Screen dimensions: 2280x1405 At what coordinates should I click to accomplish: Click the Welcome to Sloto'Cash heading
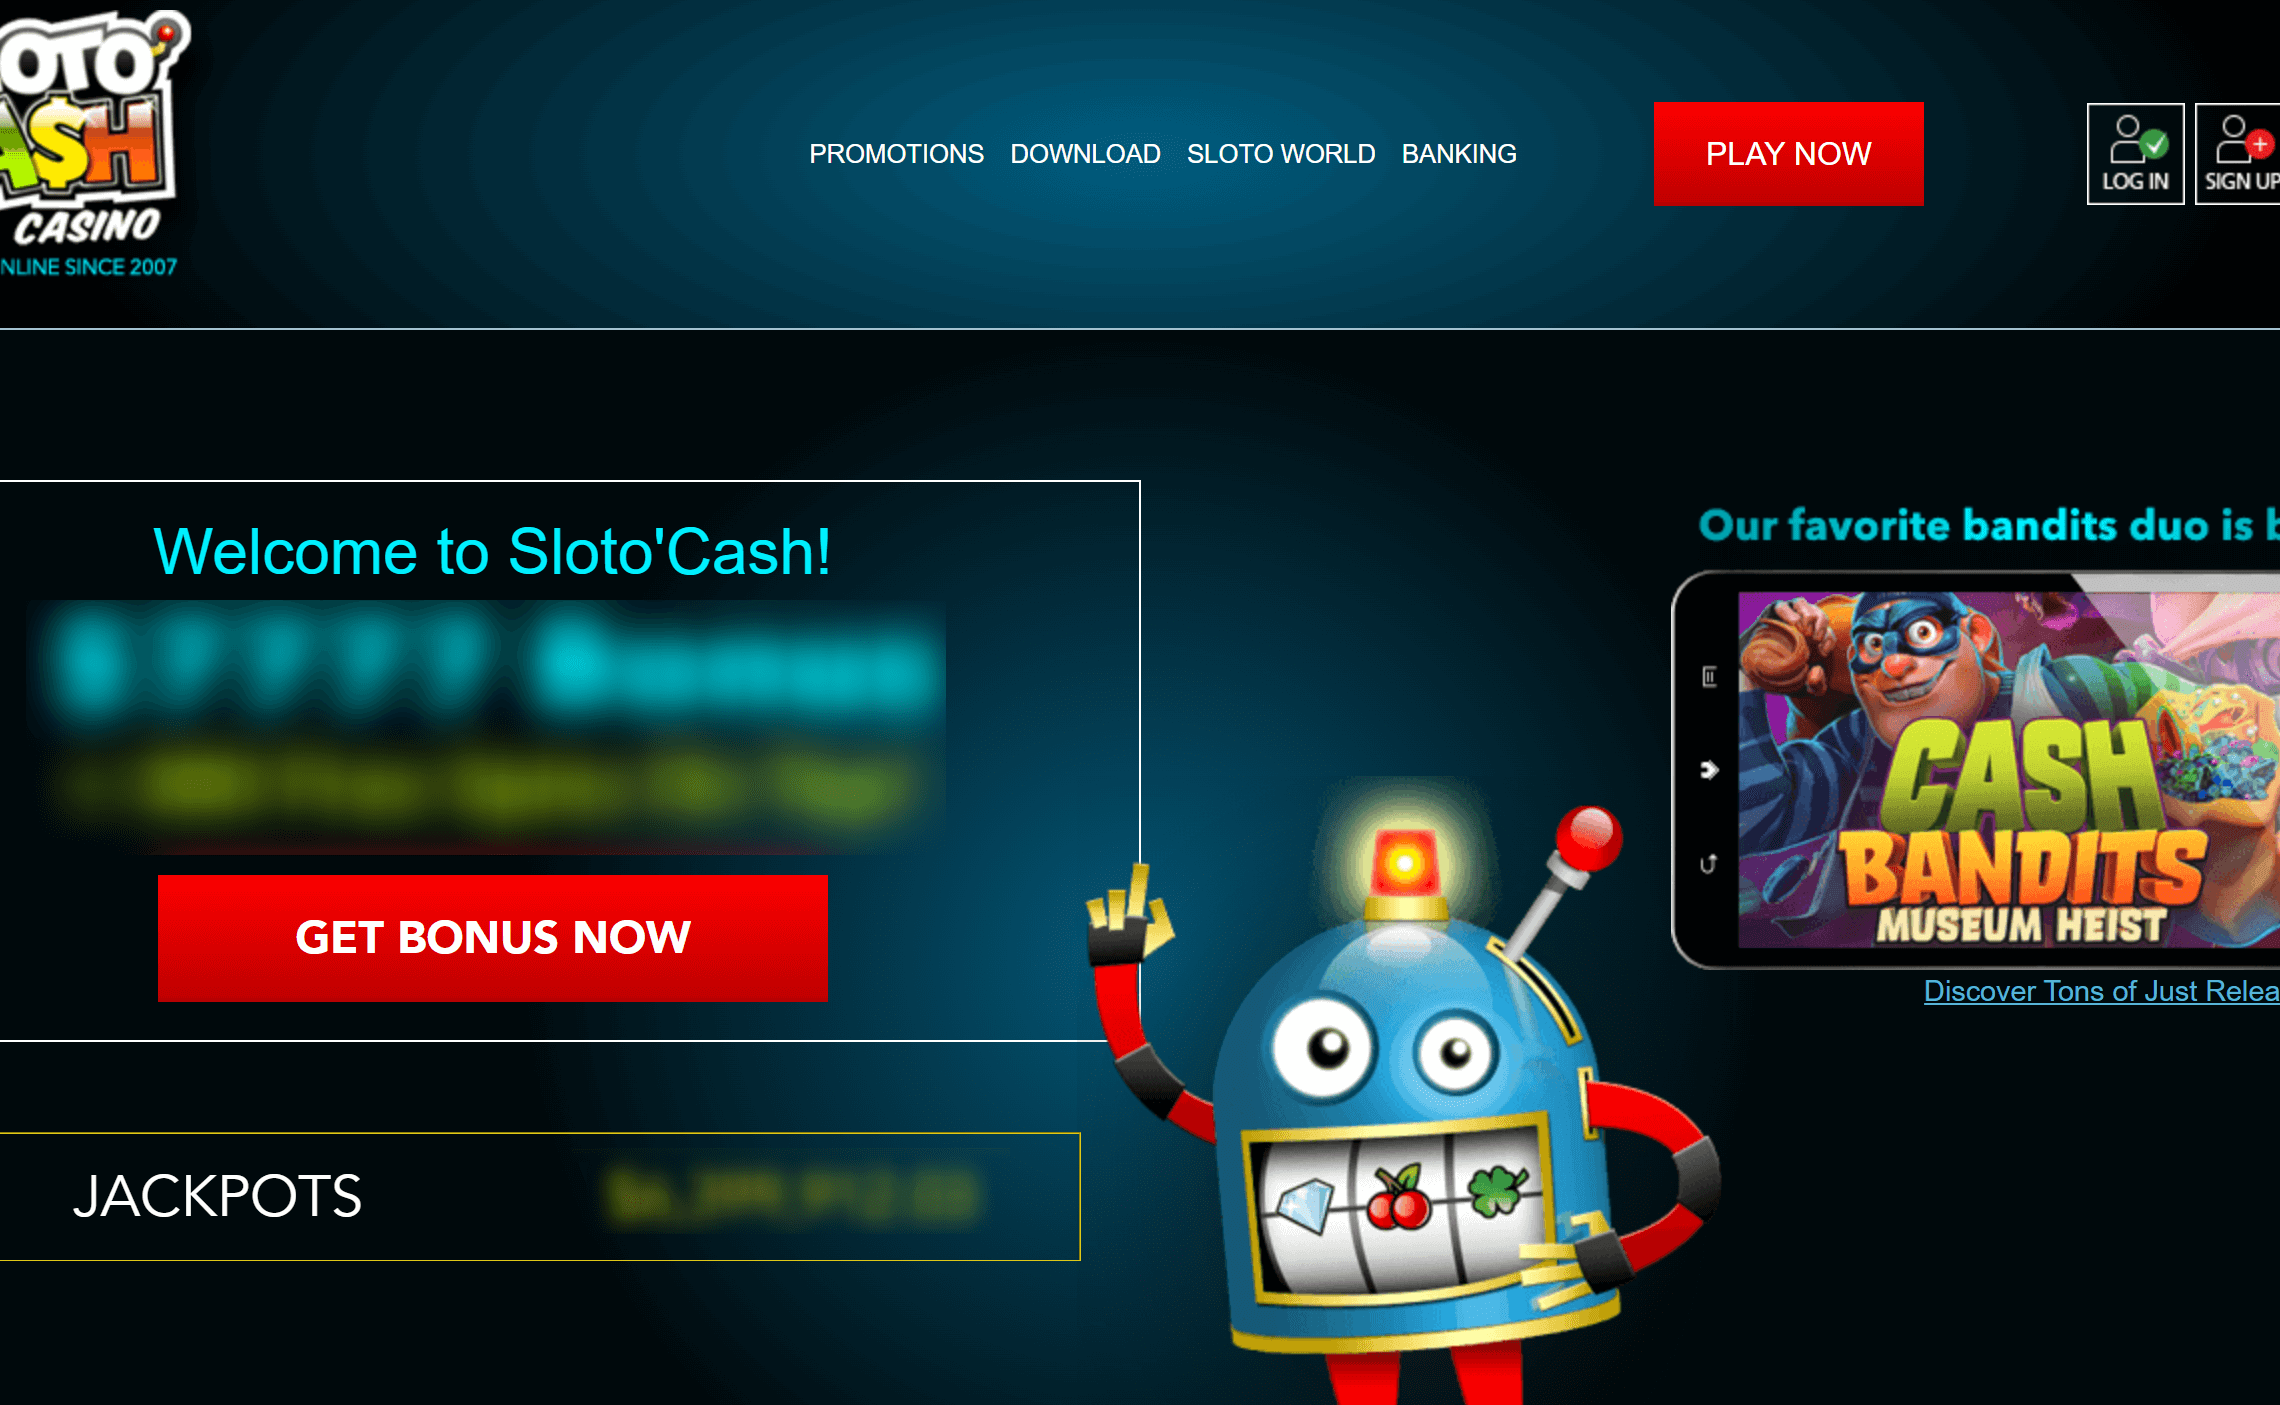click(x=492, y=552)
